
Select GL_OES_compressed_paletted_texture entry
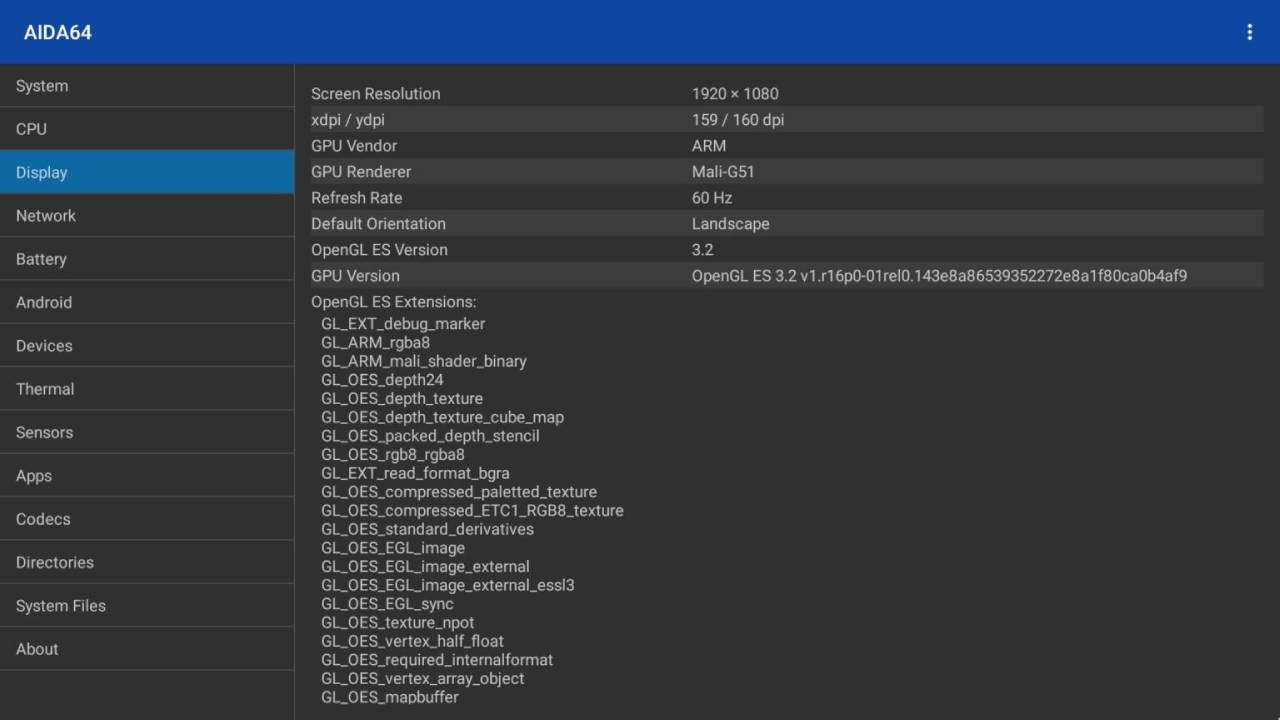tap(459, 492)
